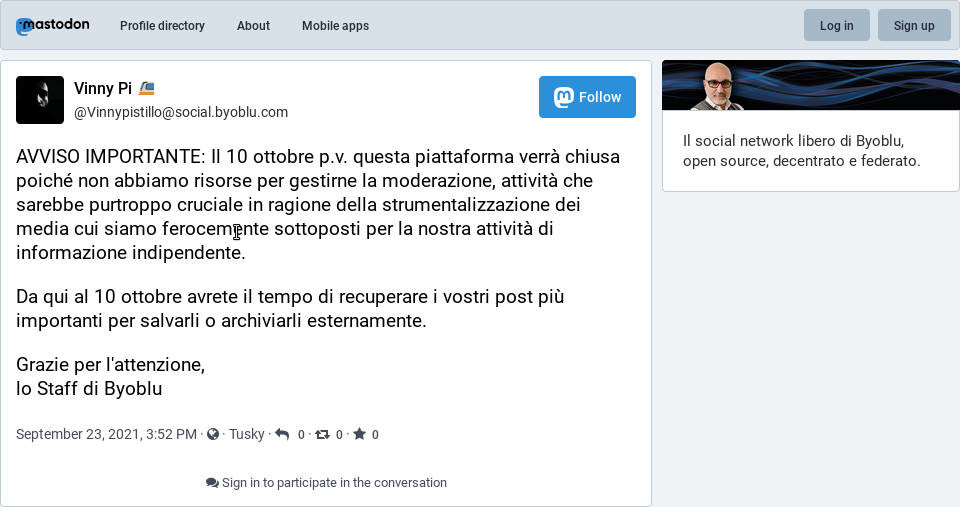
Task: Follow Vinny Pi
Action: click(x=587, y=97)
